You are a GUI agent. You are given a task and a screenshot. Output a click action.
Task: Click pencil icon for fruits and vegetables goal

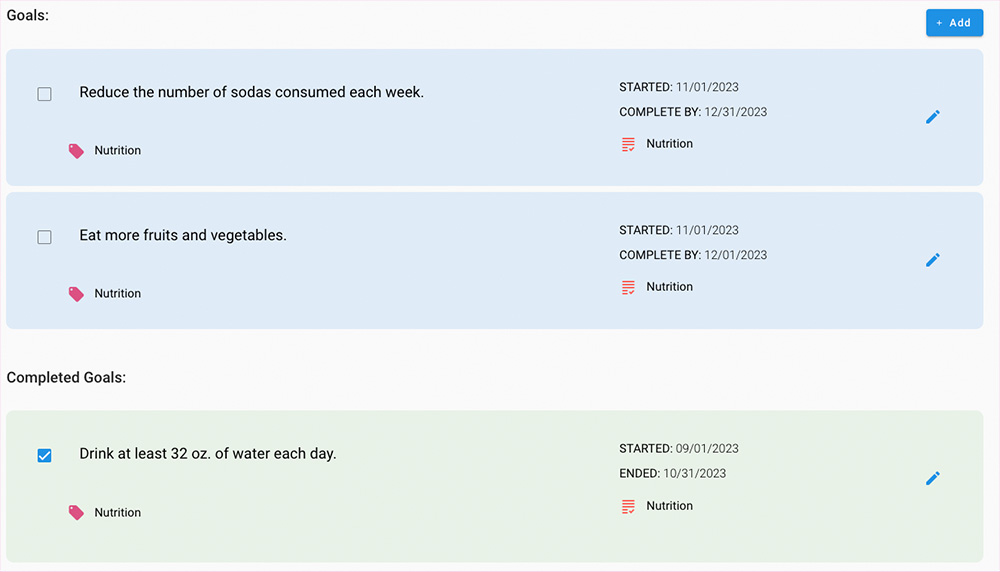coord(932,260)
